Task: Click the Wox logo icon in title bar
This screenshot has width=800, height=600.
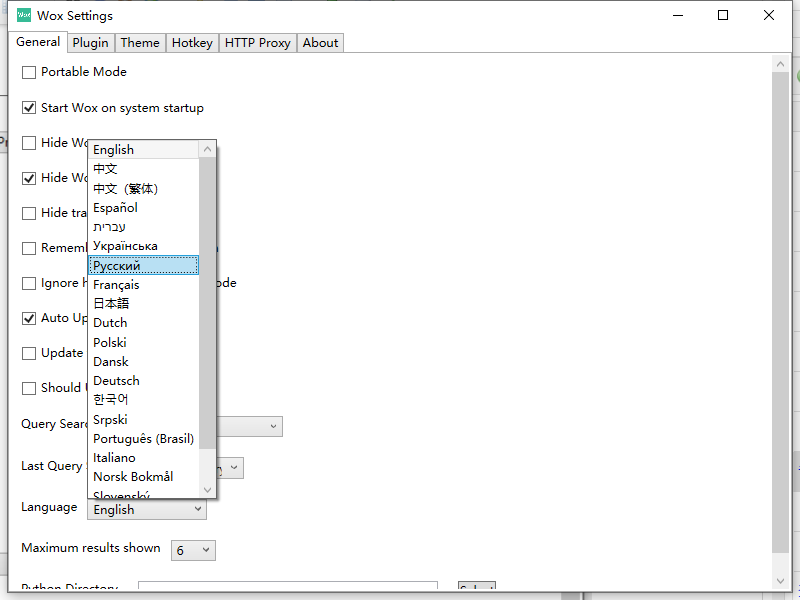Action: (24, 15)
